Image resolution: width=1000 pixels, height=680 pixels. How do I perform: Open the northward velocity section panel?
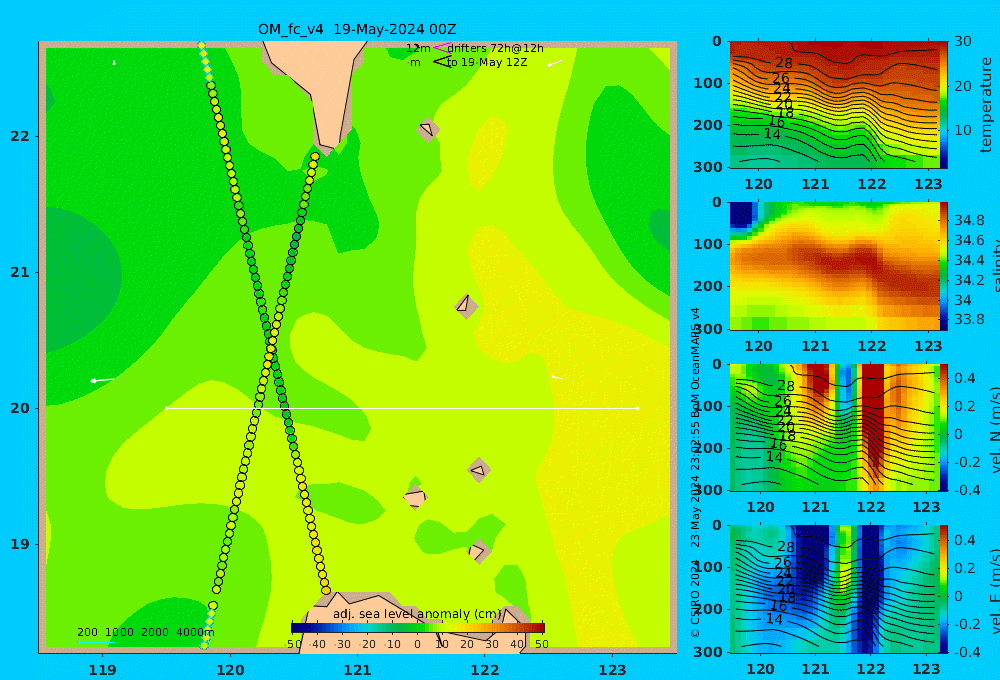[x=834, y=427]
